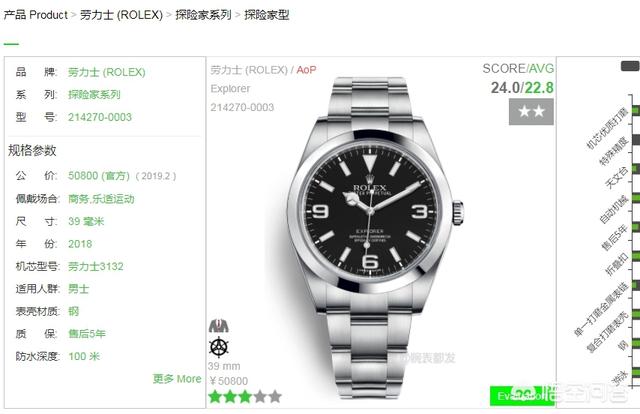Image resolution: width=640 pixels, height=414 pixels.
Task: Click the gray two-star score badge
Action: pyautogui.click(x=531, y=111)
